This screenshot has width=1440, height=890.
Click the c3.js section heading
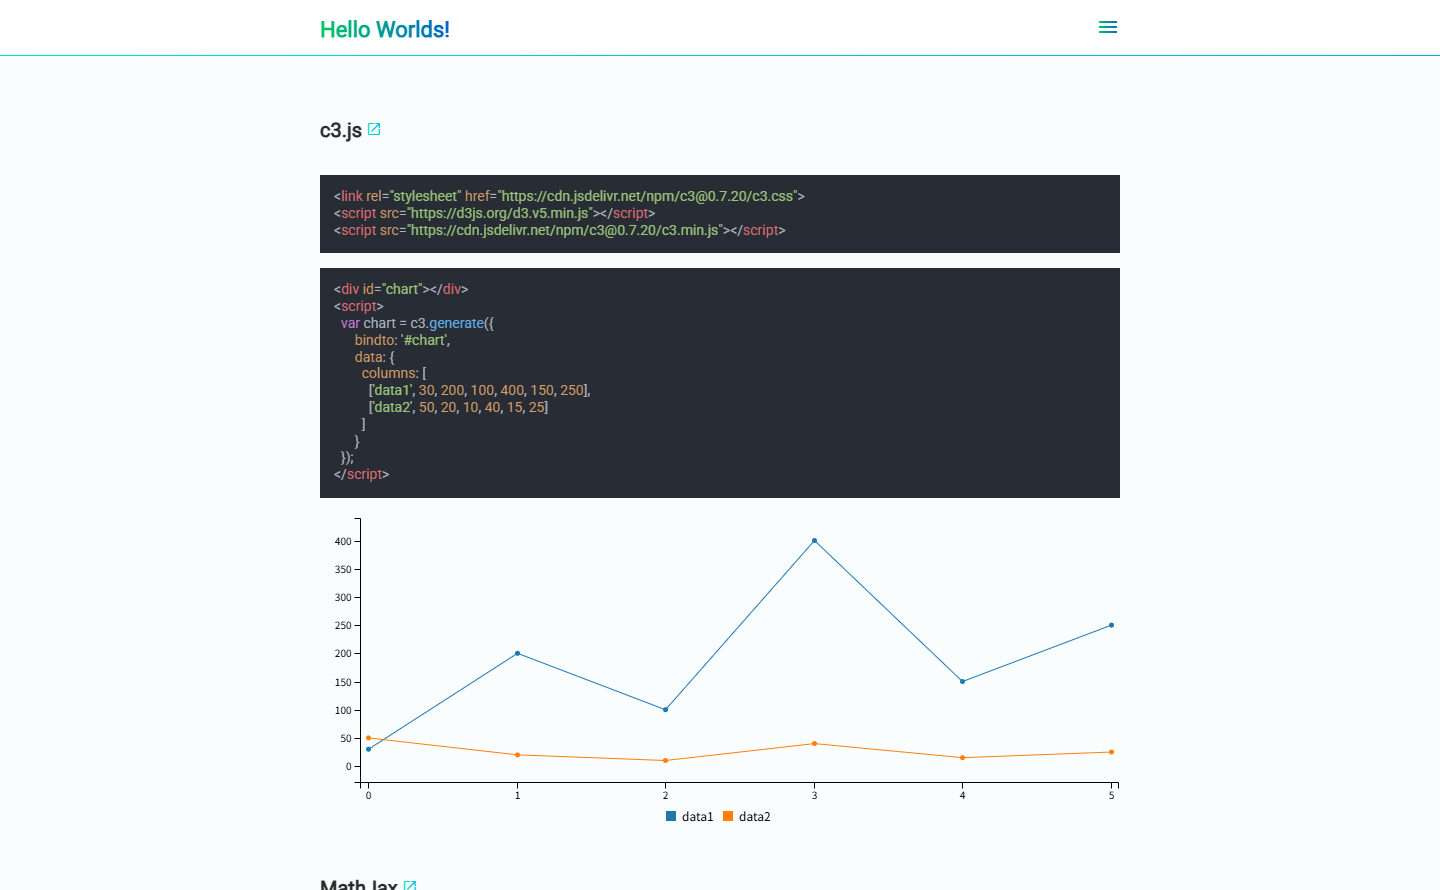(341, 130)
